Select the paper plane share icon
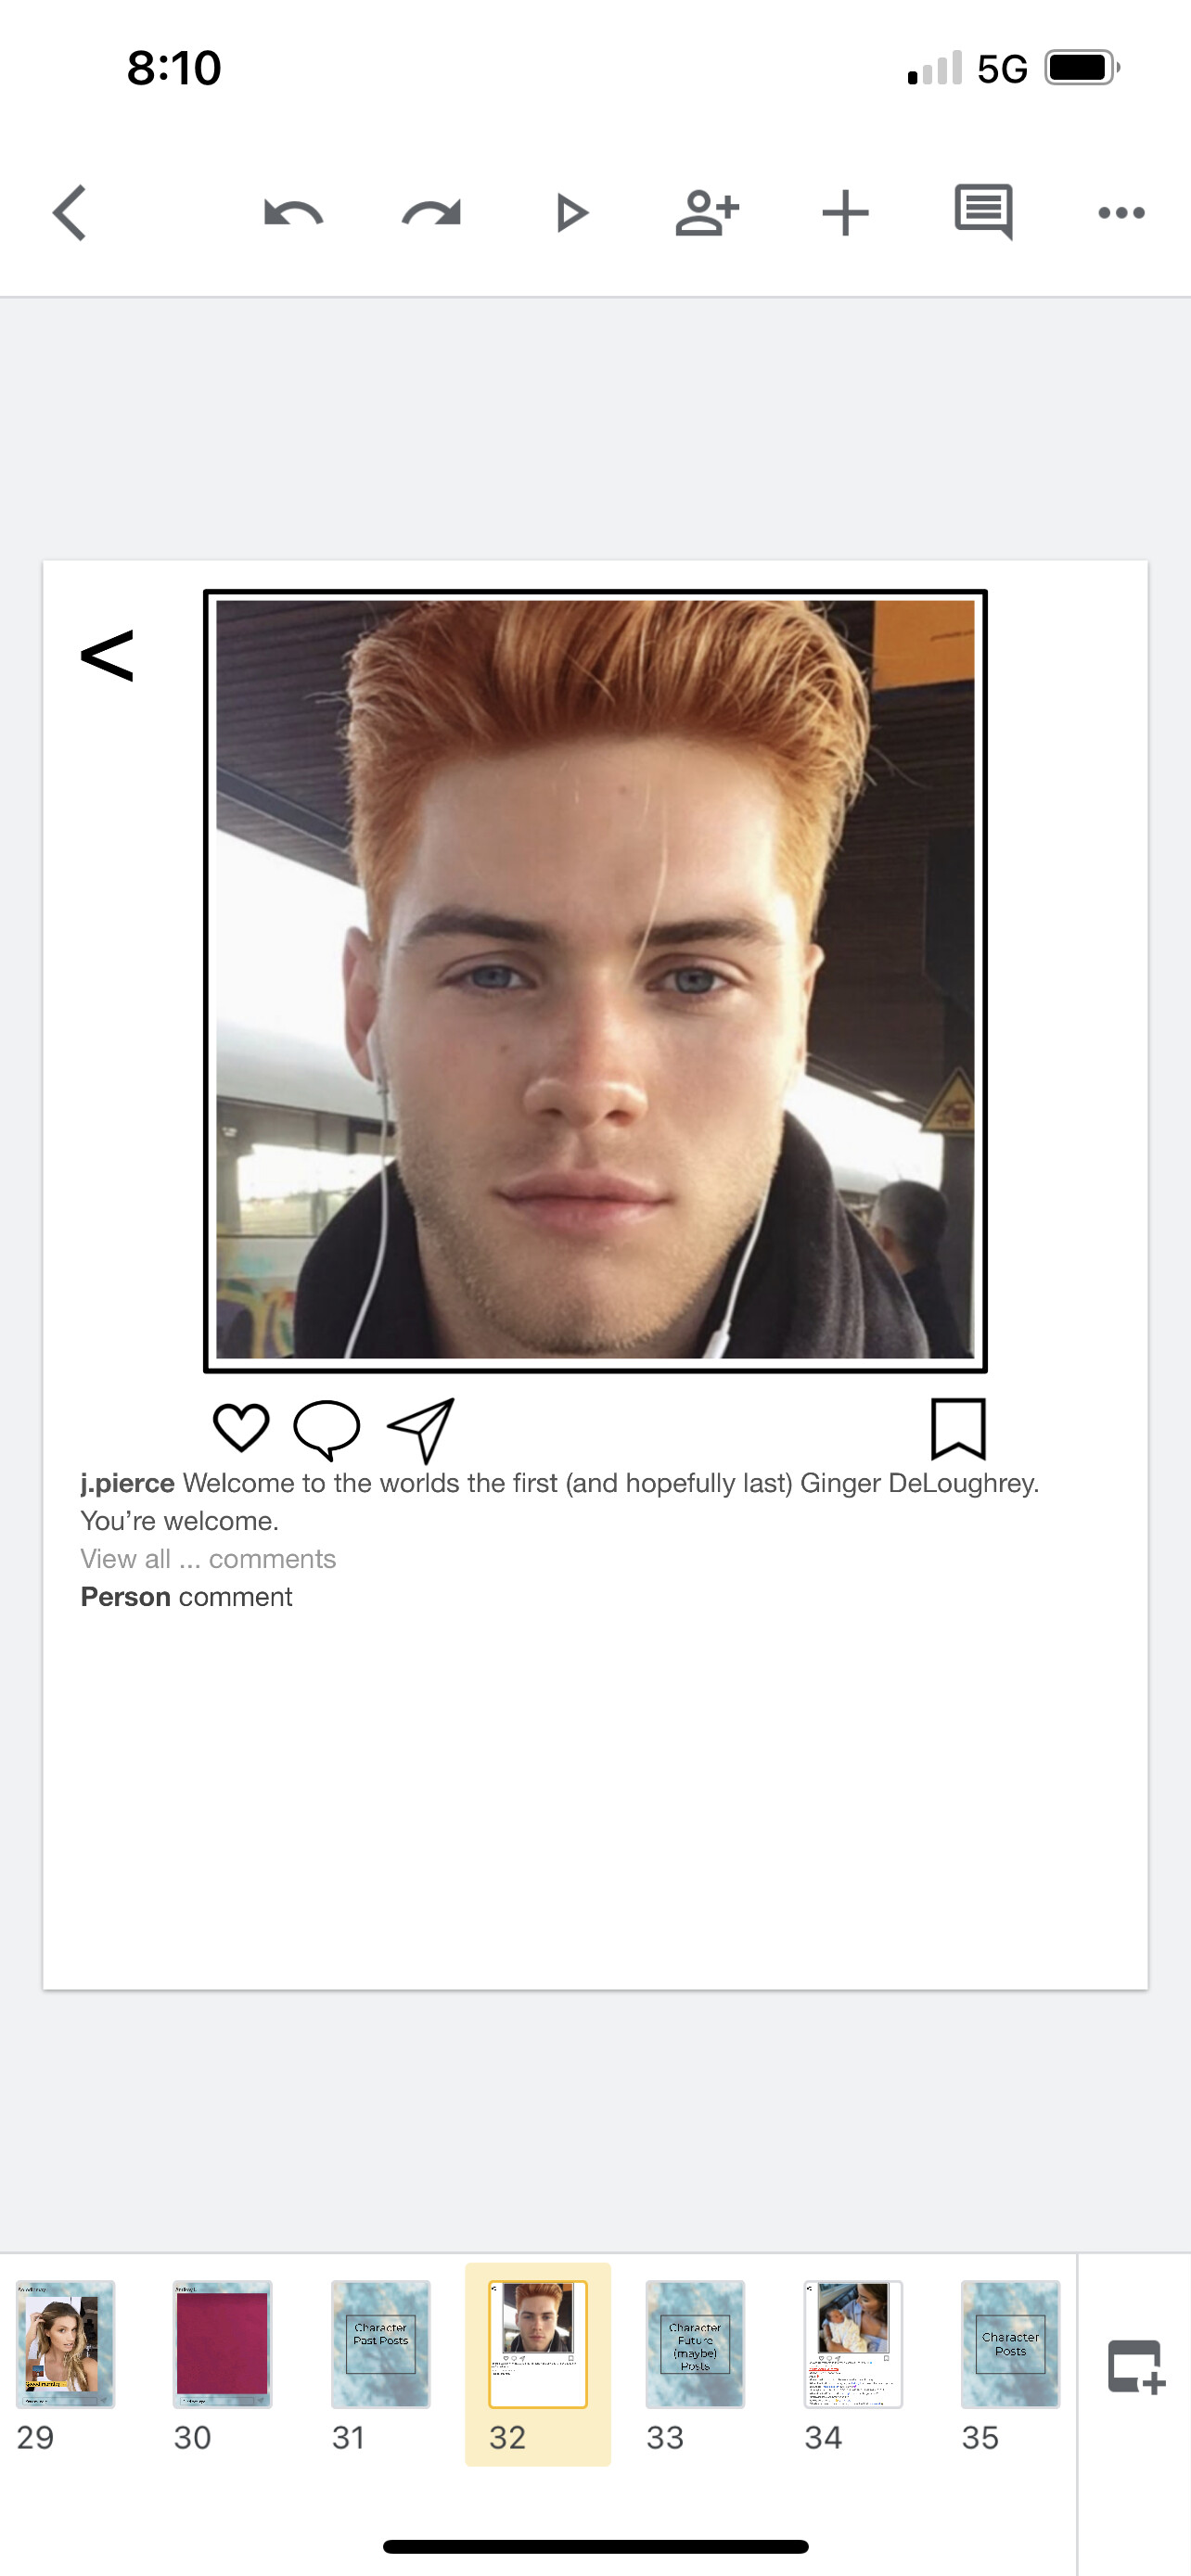This screenshot has width=1191, height=2576. tap(421, 1430)
